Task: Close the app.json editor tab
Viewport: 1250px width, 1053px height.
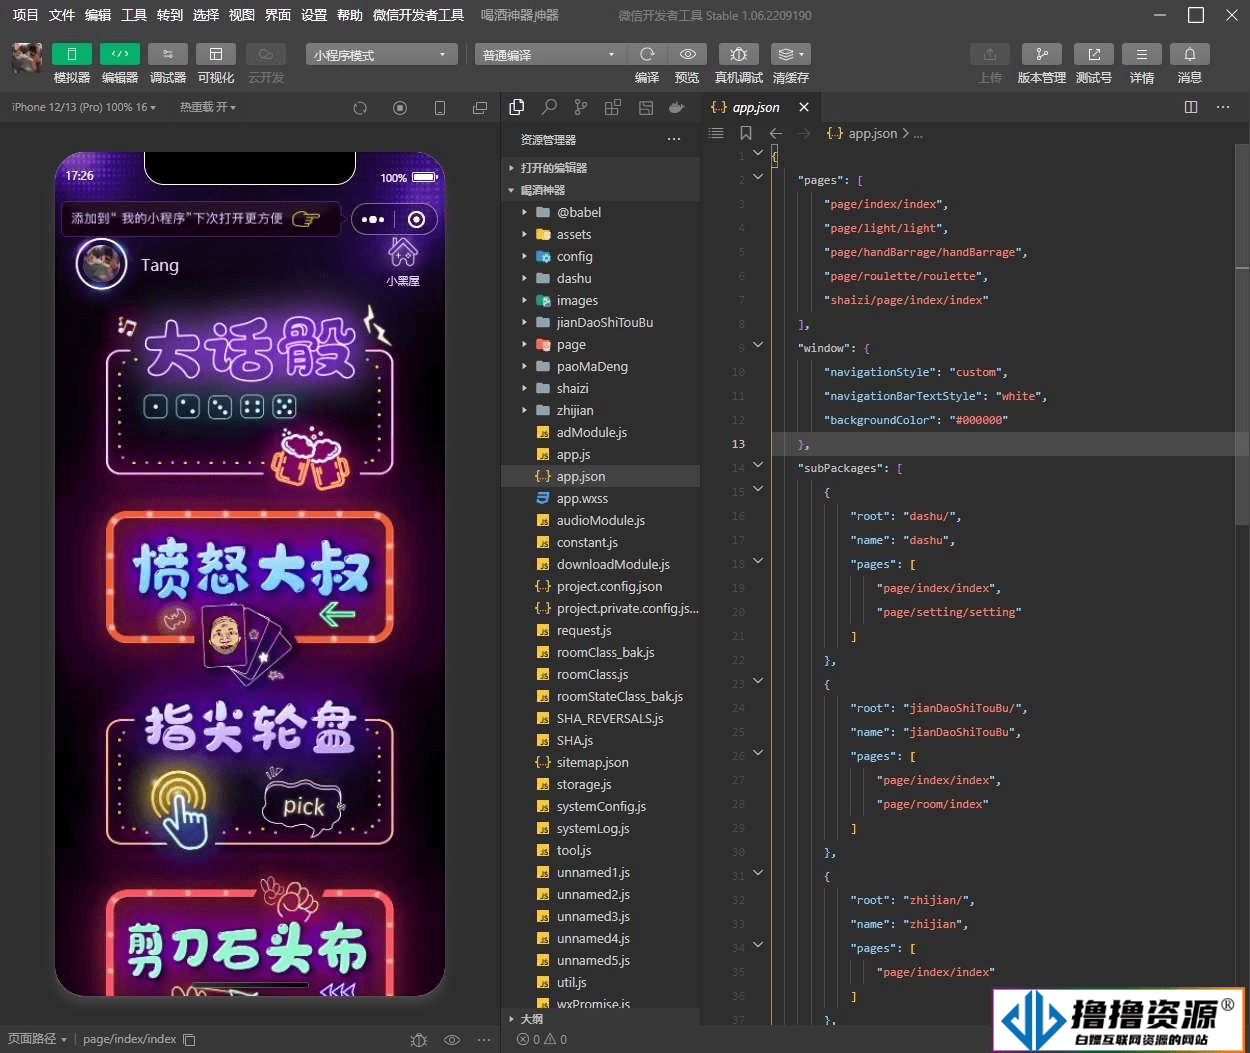Action: coord(804,107)
